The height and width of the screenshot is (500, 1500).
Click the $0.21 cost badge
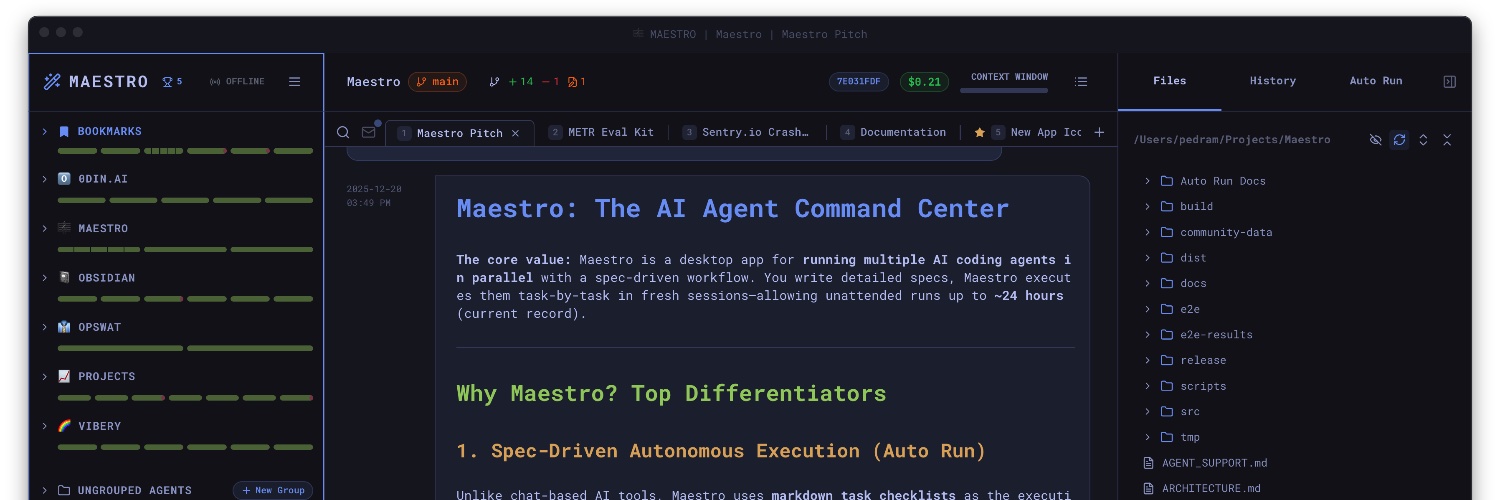(x=925, y=82)
